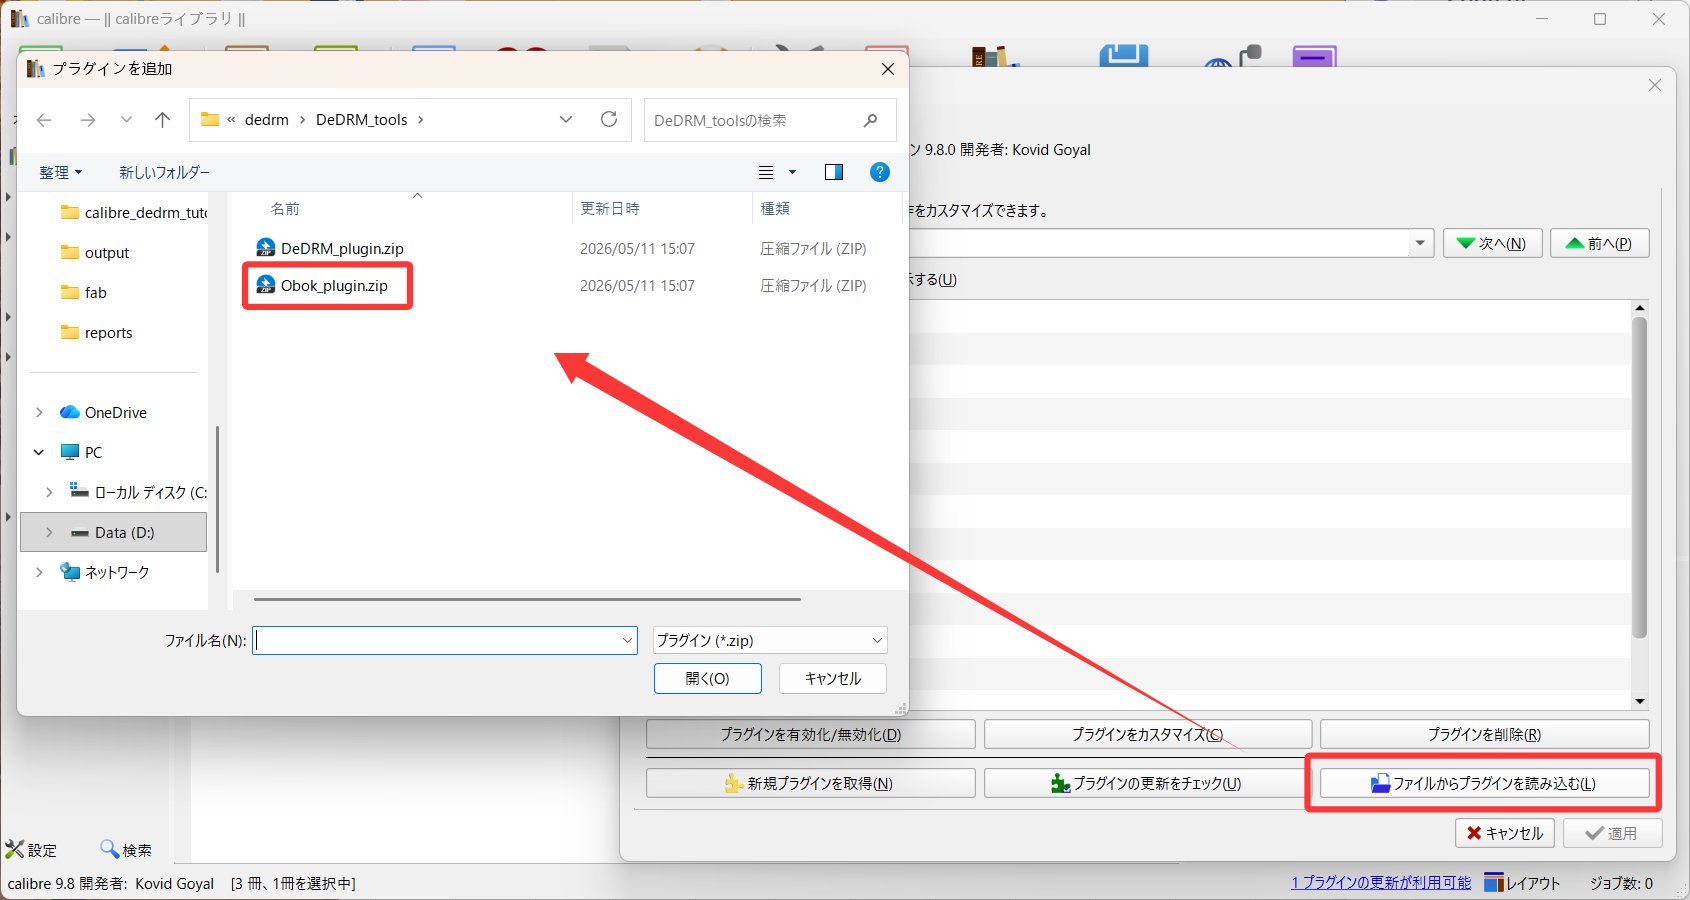Select the Data (D:) drive
Viewport: 1690px width, 900px height.
113,532
